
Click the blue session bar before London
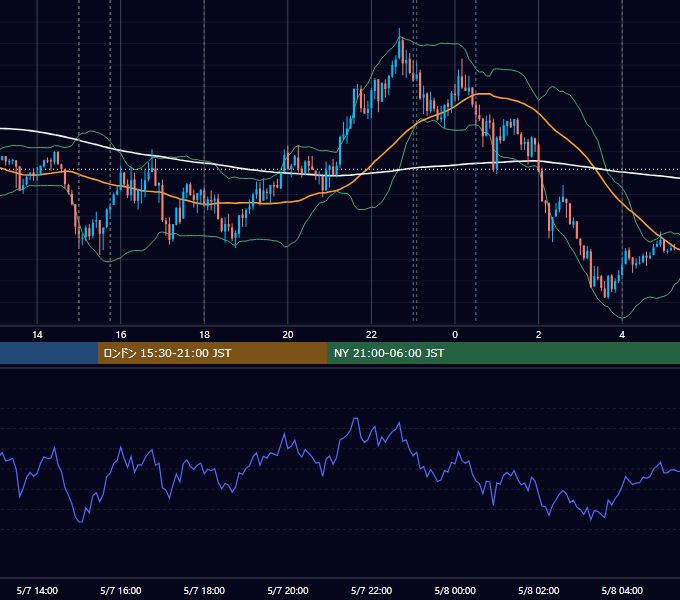point(49,353)
